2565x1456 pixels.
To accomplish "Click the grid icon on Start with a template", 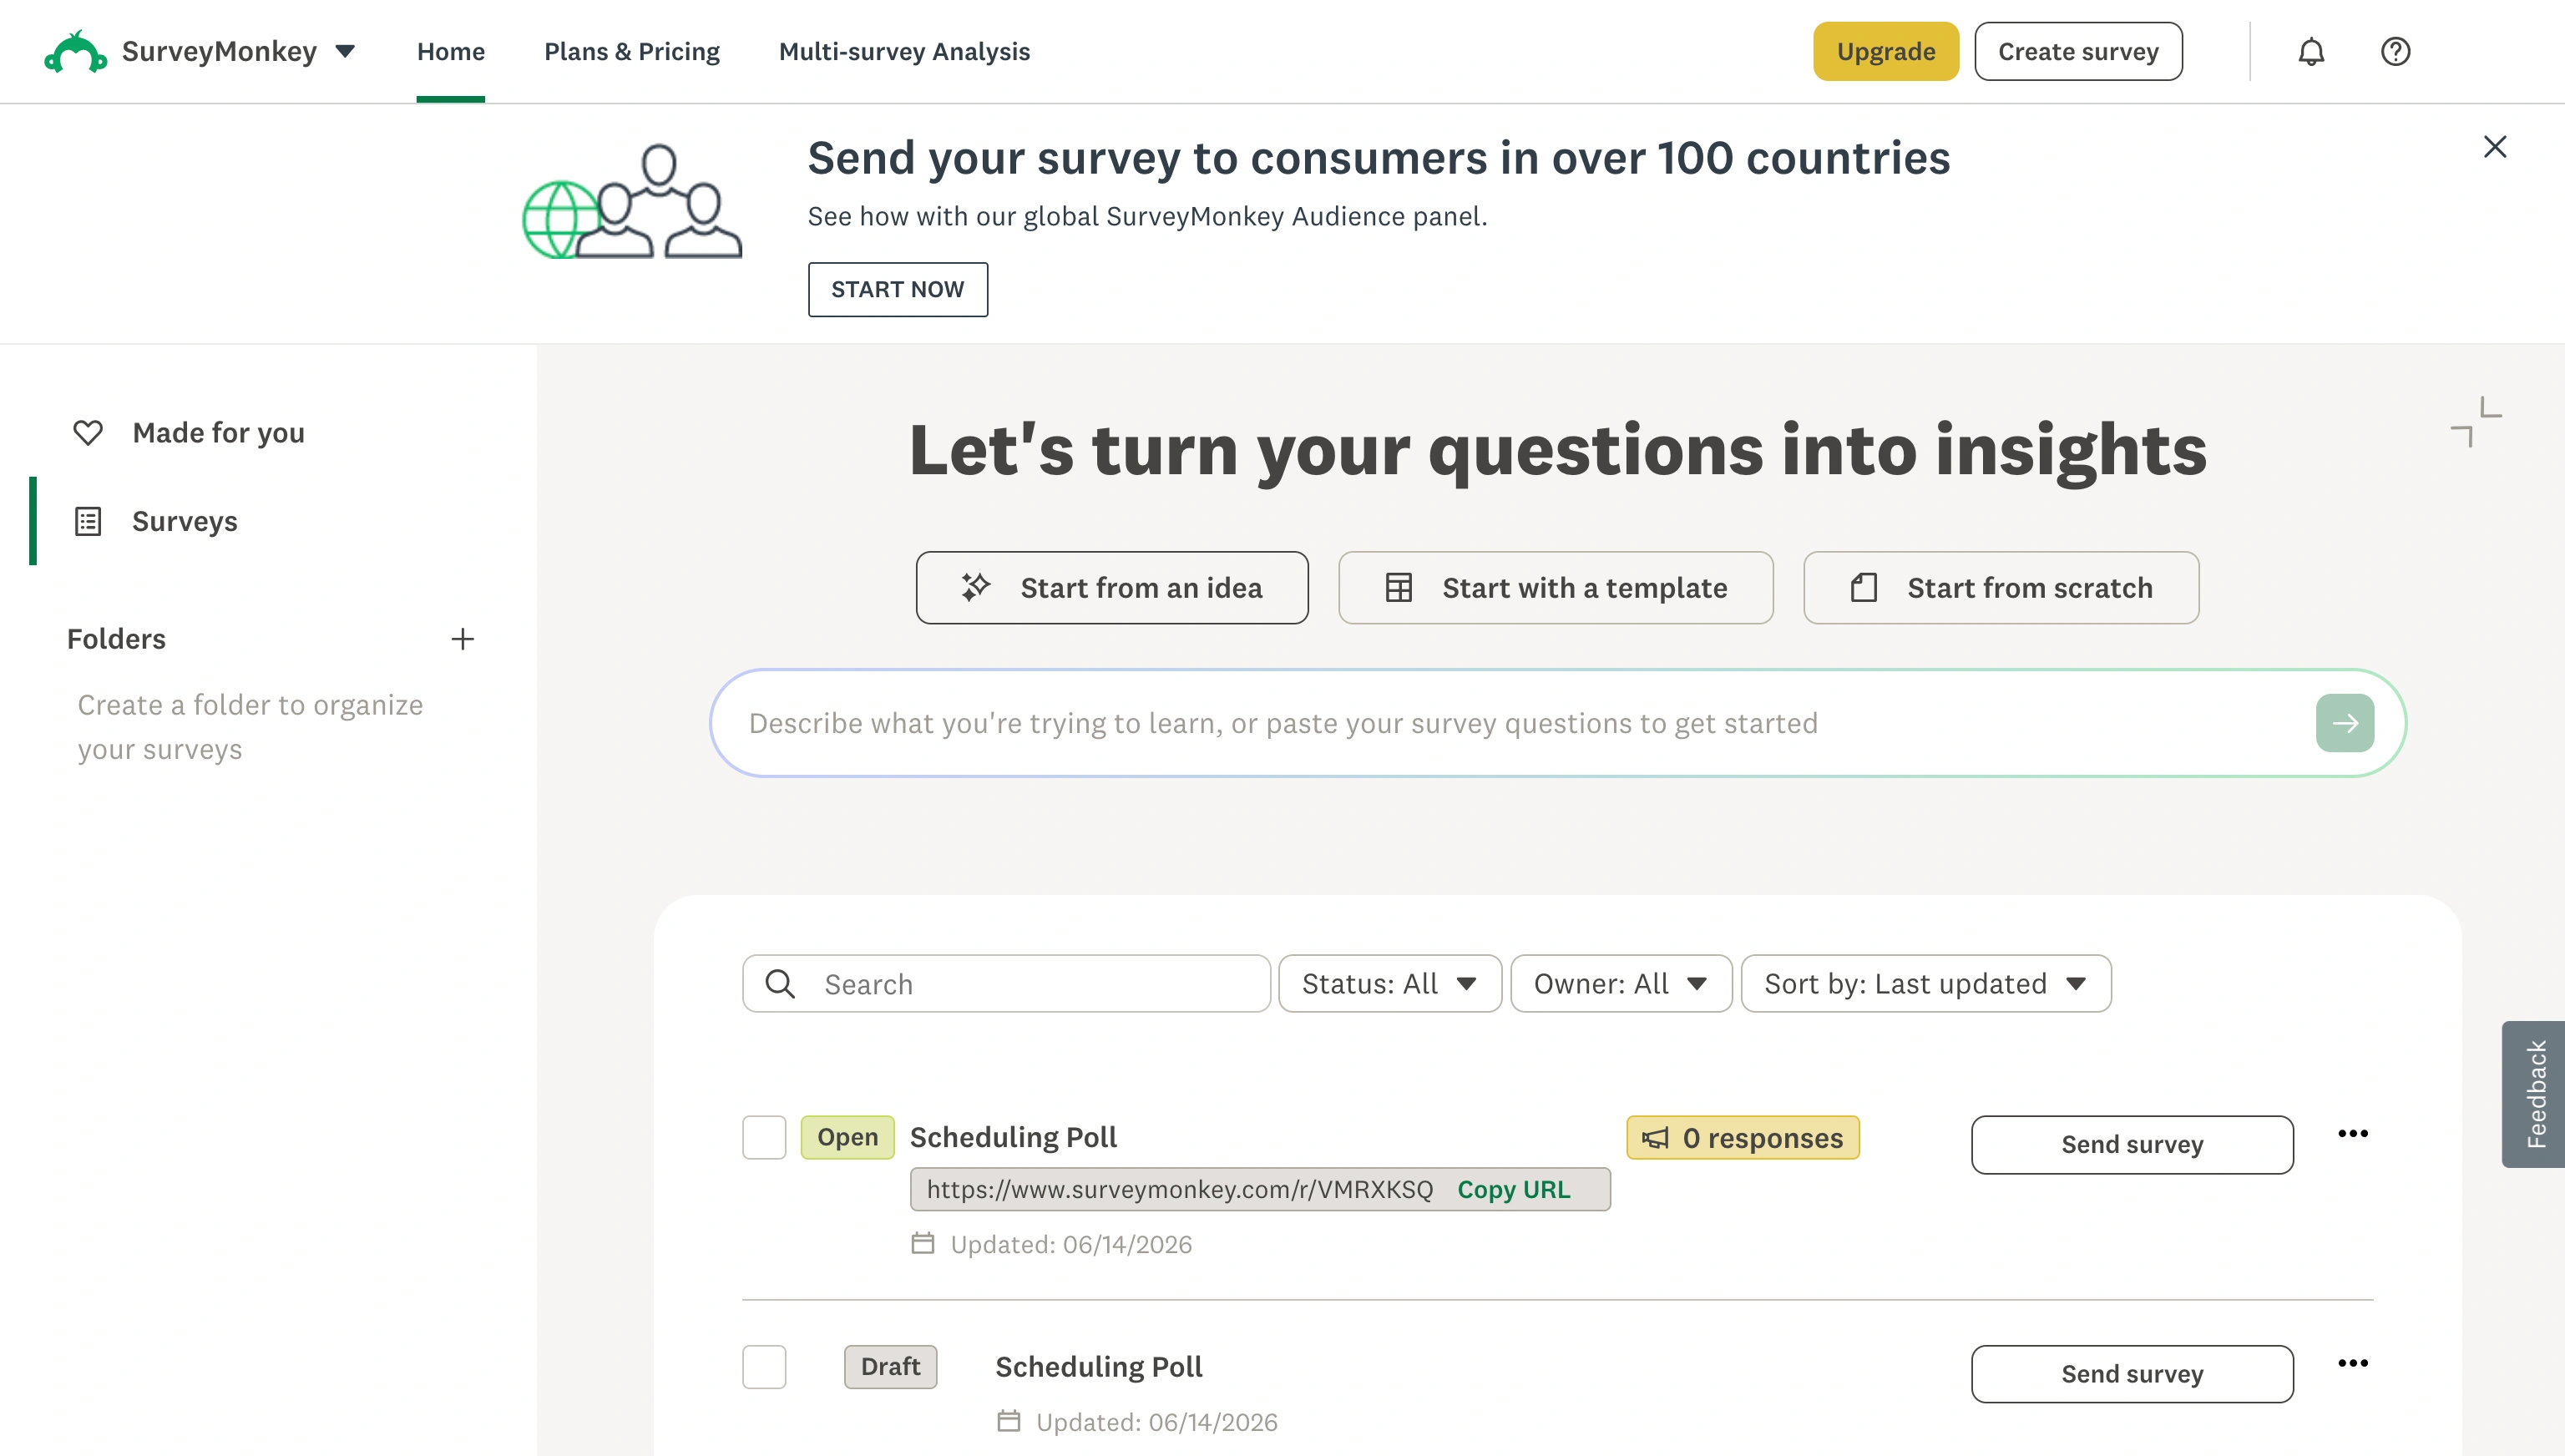I will [x=1399, y=588].
